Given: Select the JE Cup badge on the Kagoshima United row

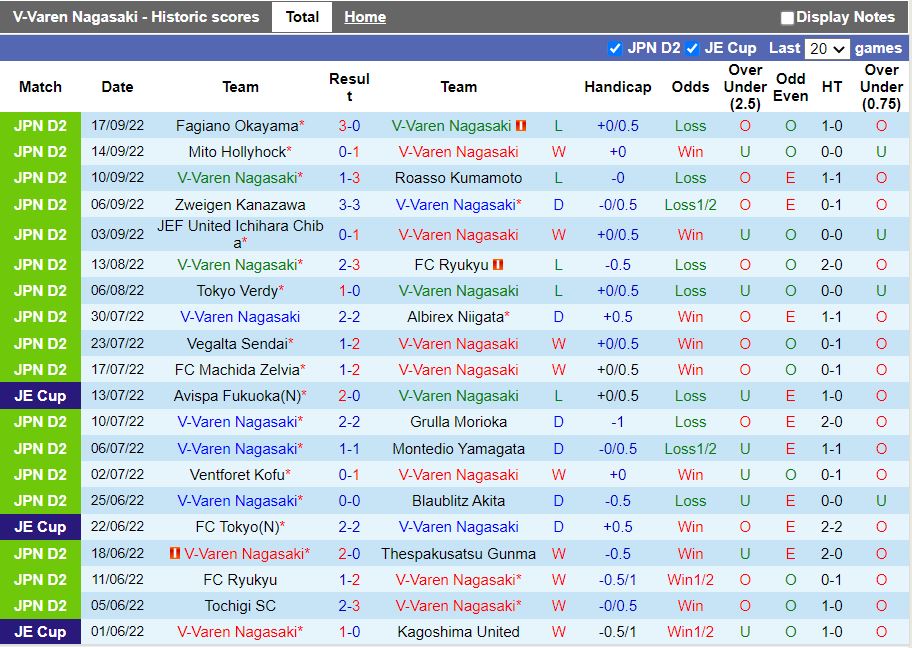Looking at the screenshot, I should [40, 632].
